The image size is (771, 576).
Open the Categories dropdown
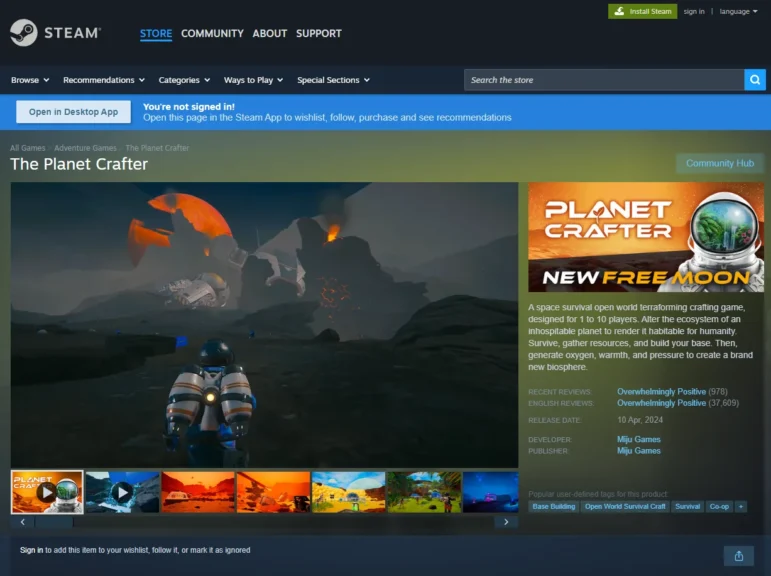(x=184, y=80)
